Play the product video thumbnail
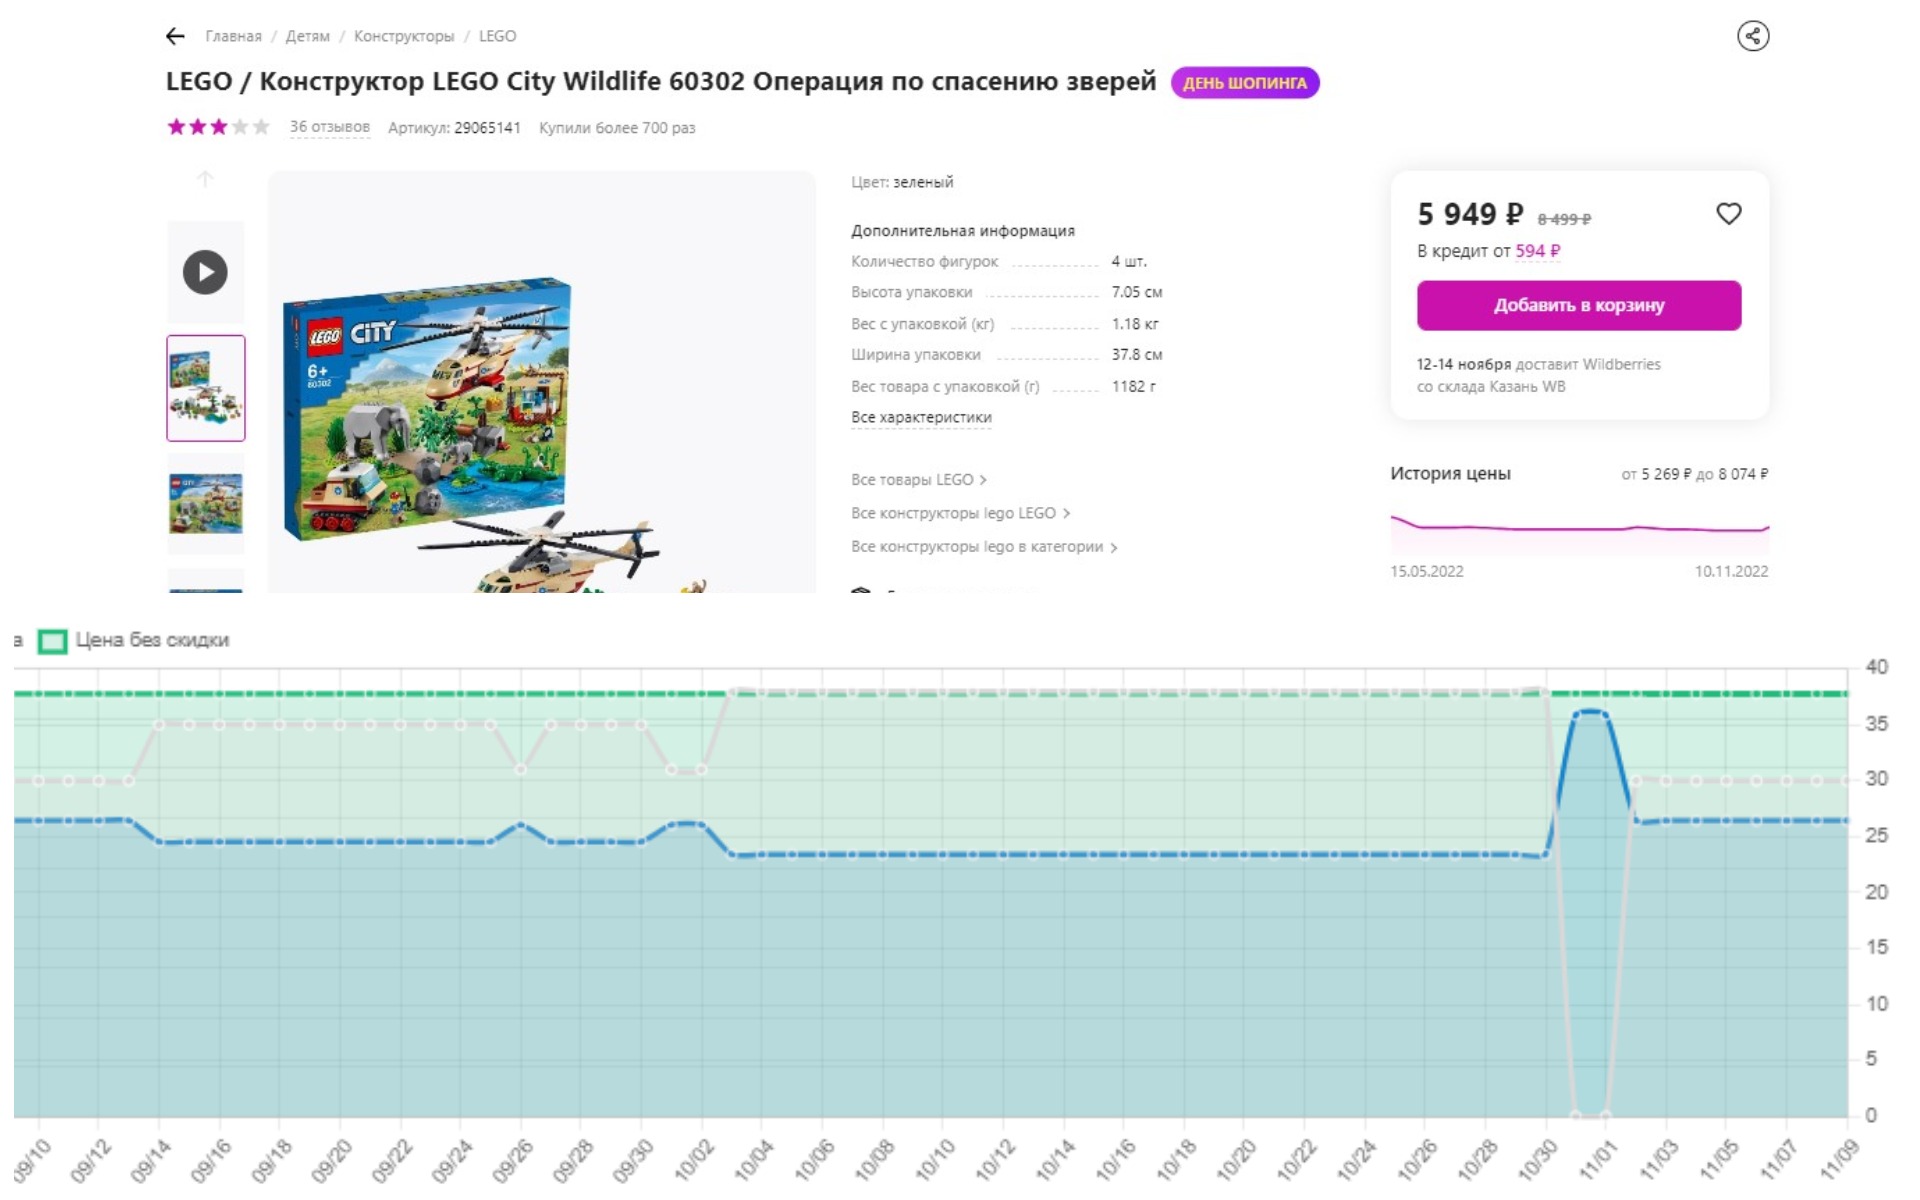1920x1200 pixels. [205, 272]
